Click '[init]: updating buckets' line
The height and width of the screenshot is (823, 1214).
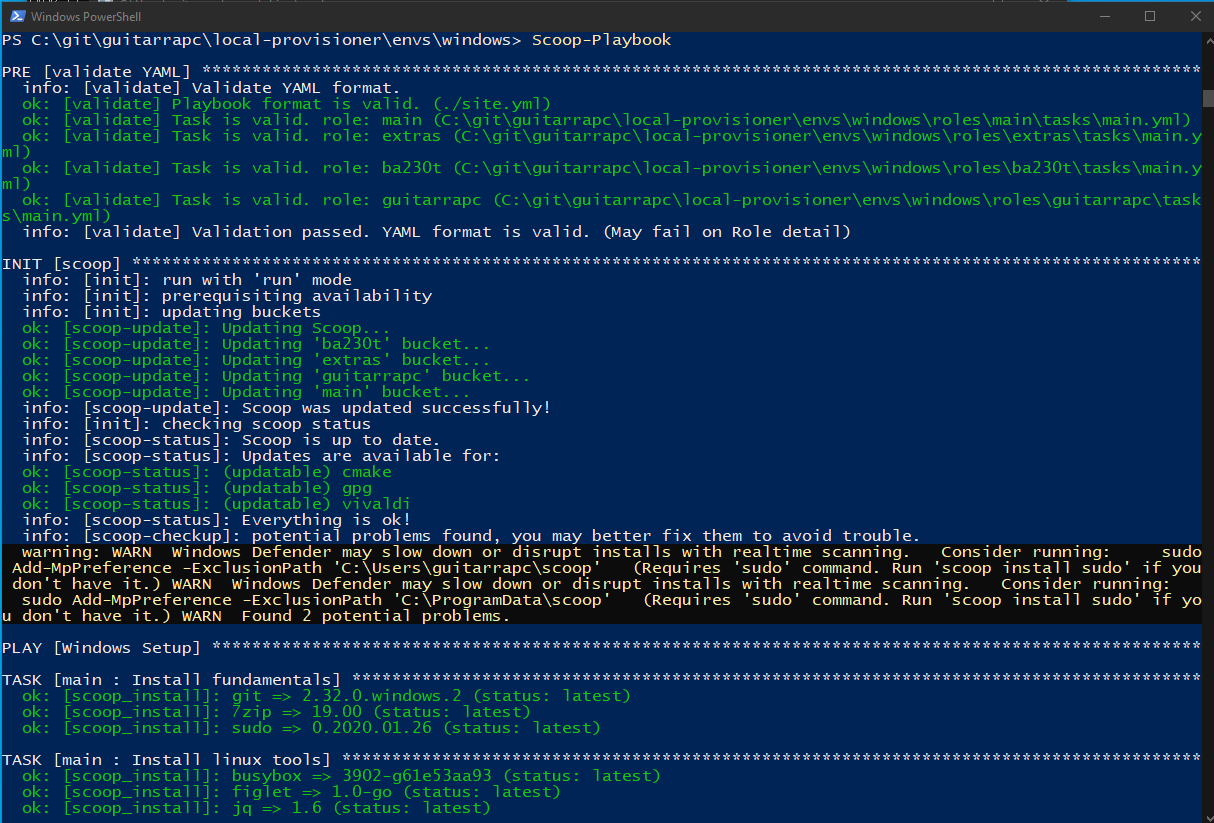coord(171,312)
